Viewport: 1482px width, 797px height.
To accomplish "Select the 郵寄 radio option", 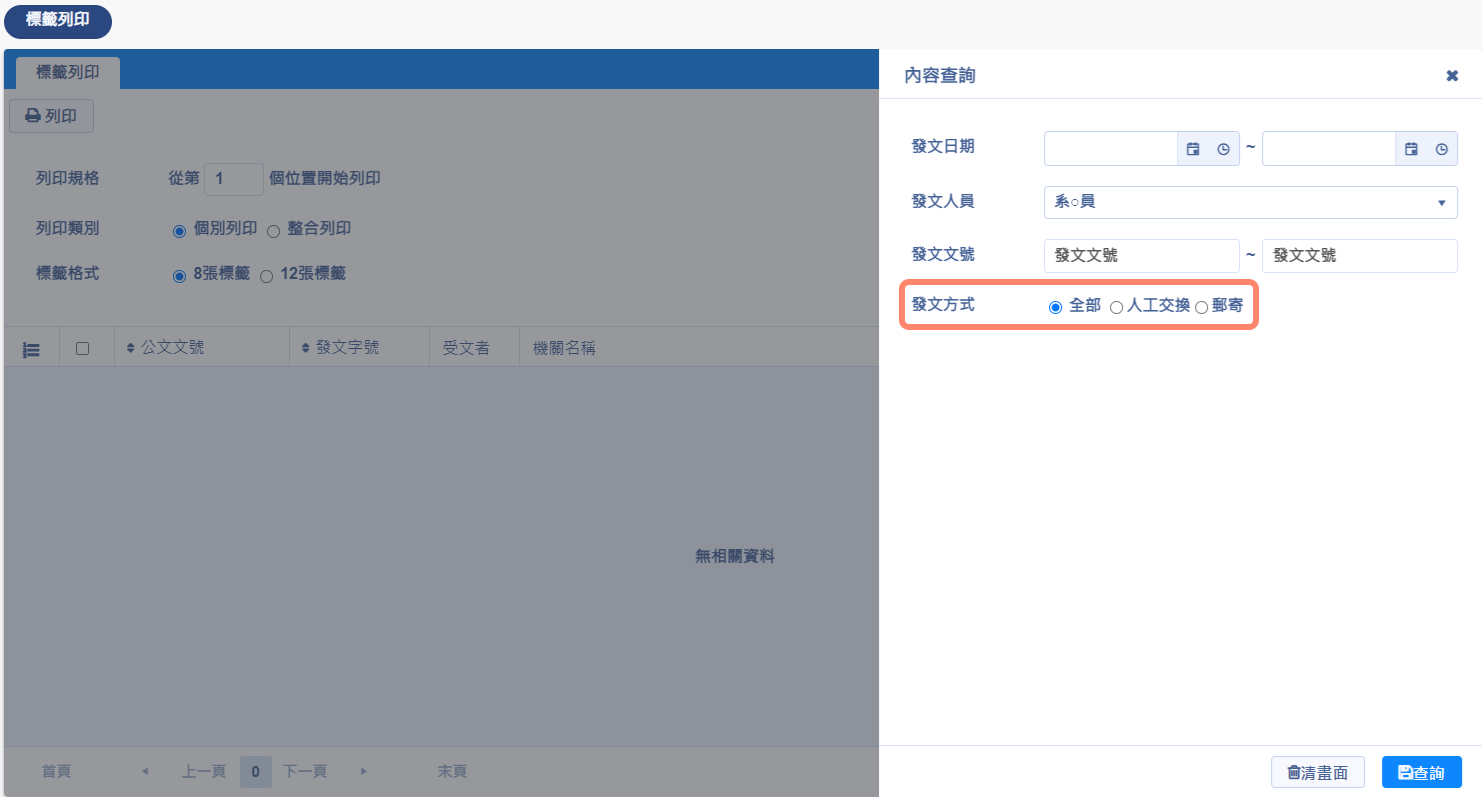I will [x=1202, y=307].
